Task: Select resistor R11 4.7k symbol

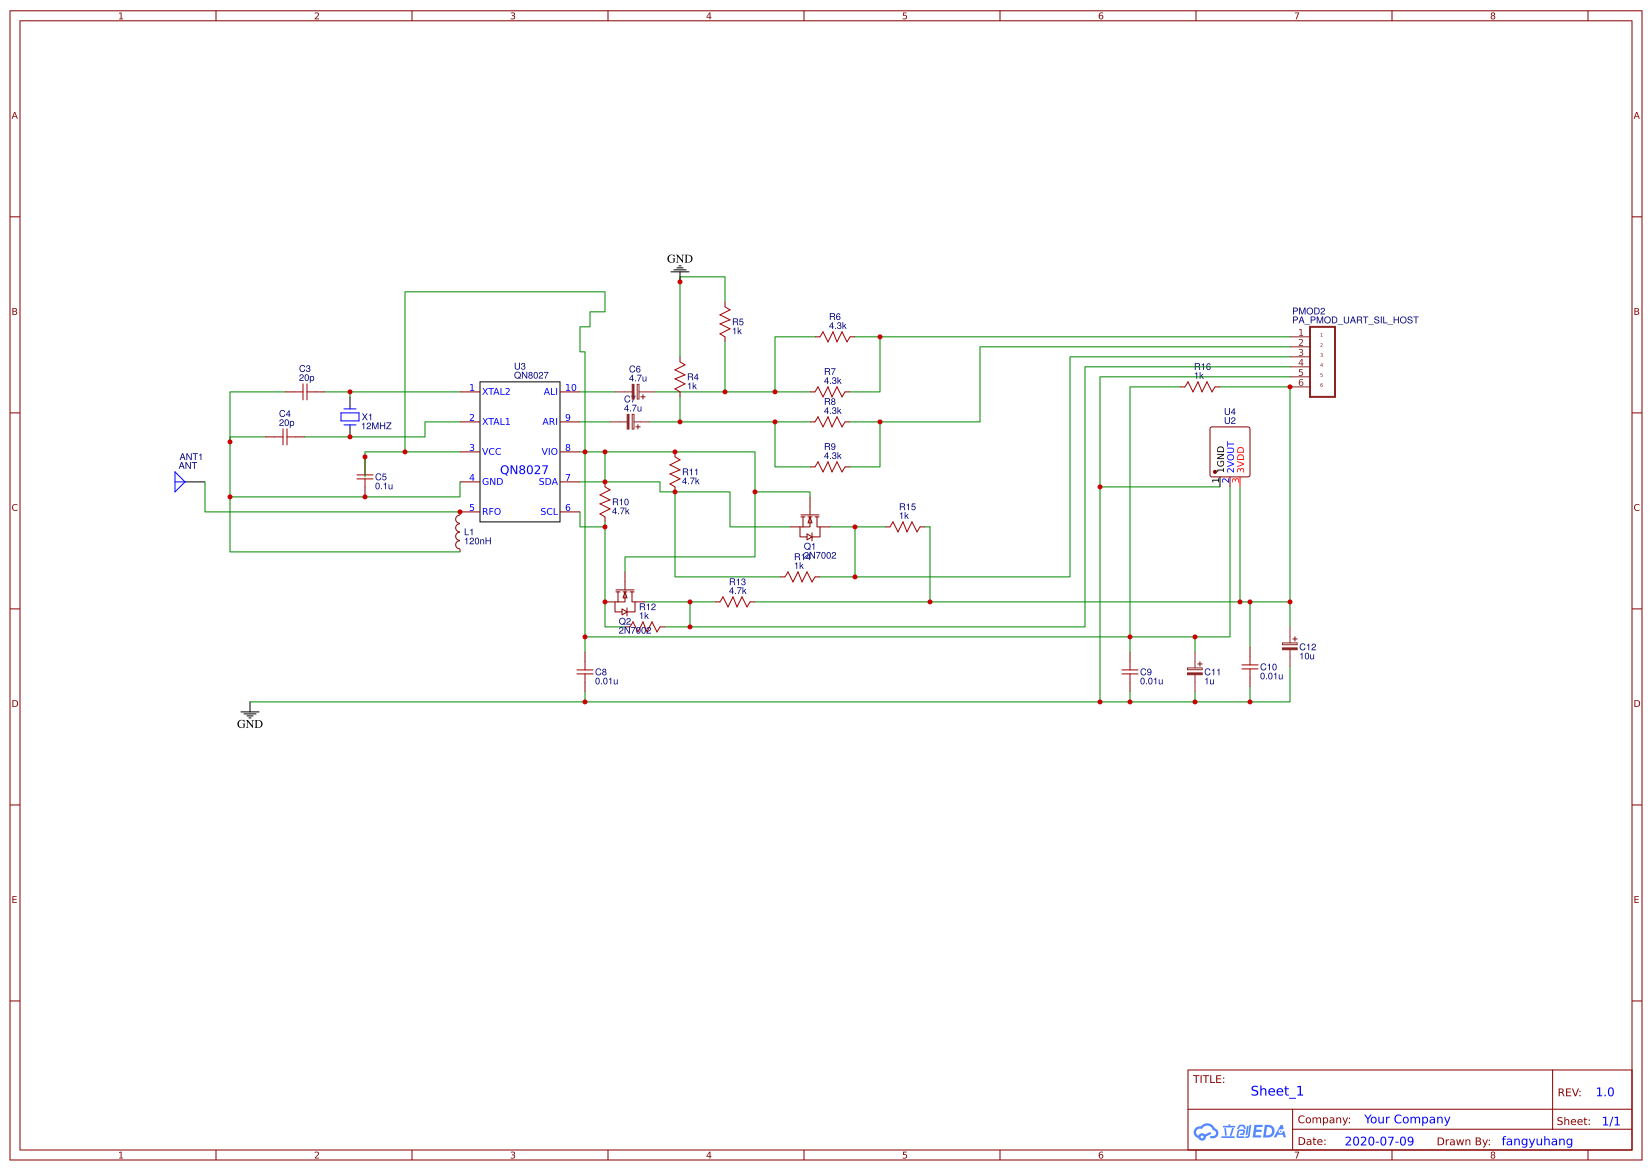Action: 675,473
